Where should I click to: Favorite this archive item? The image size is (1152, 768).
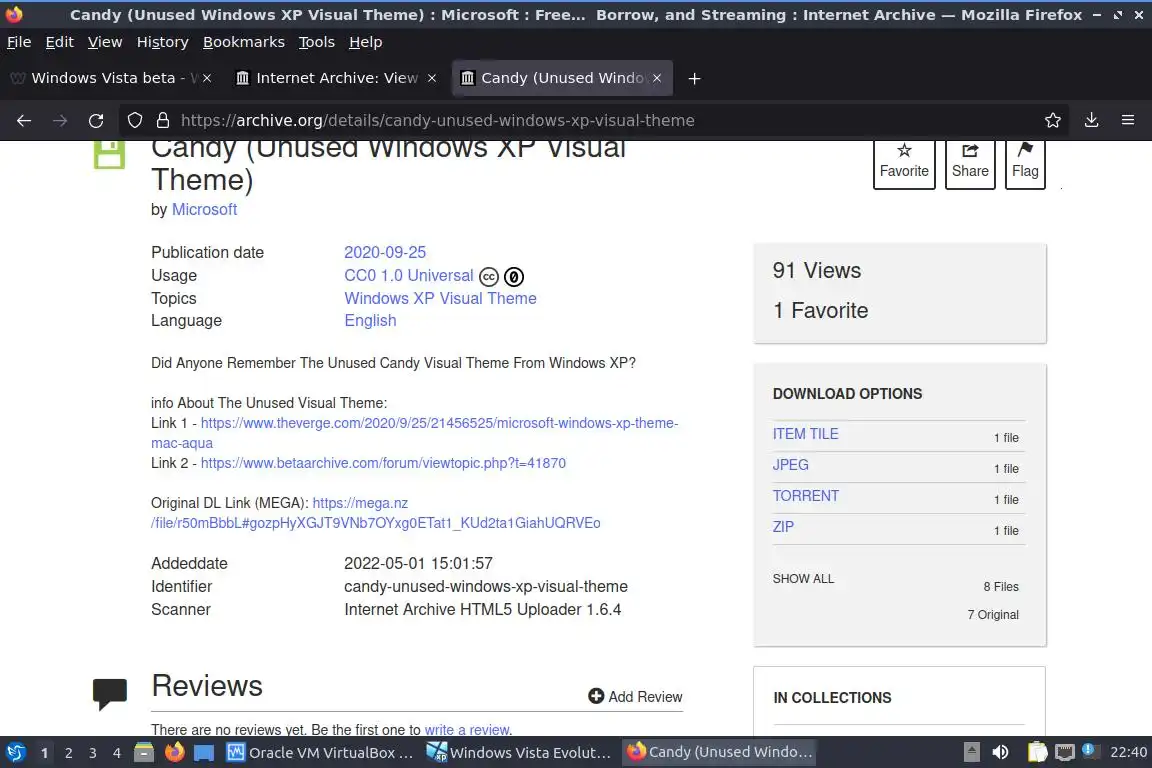point(904,163)
